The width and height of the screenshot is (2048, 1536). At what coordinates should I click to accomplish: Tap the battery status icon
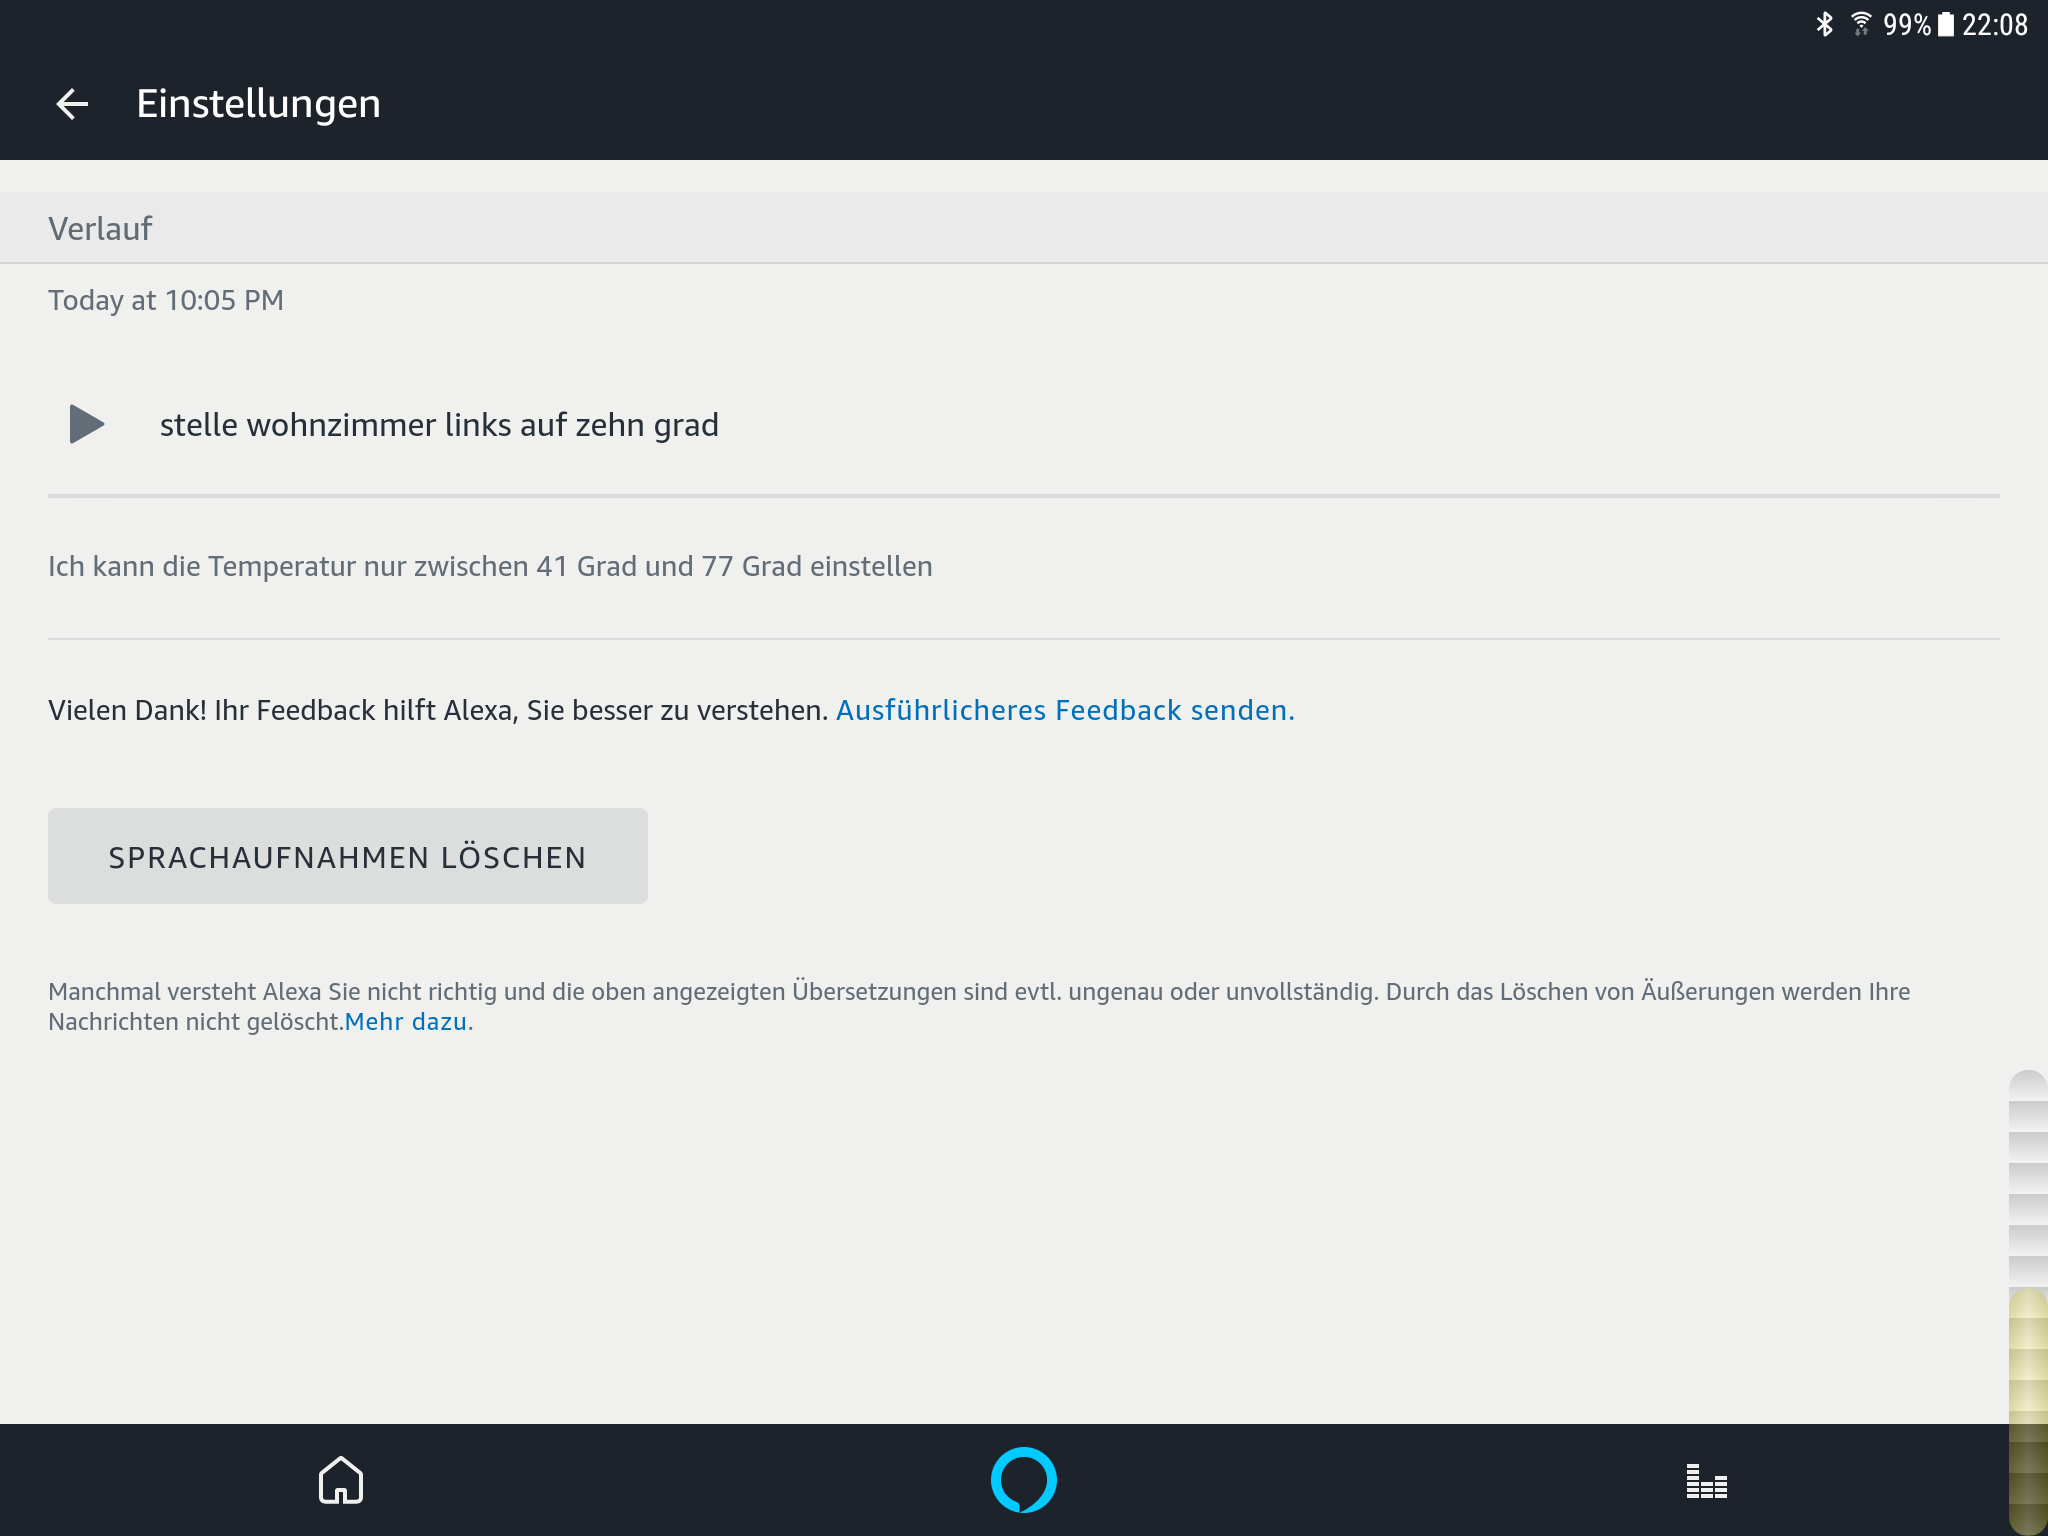tap(1945, 24)
